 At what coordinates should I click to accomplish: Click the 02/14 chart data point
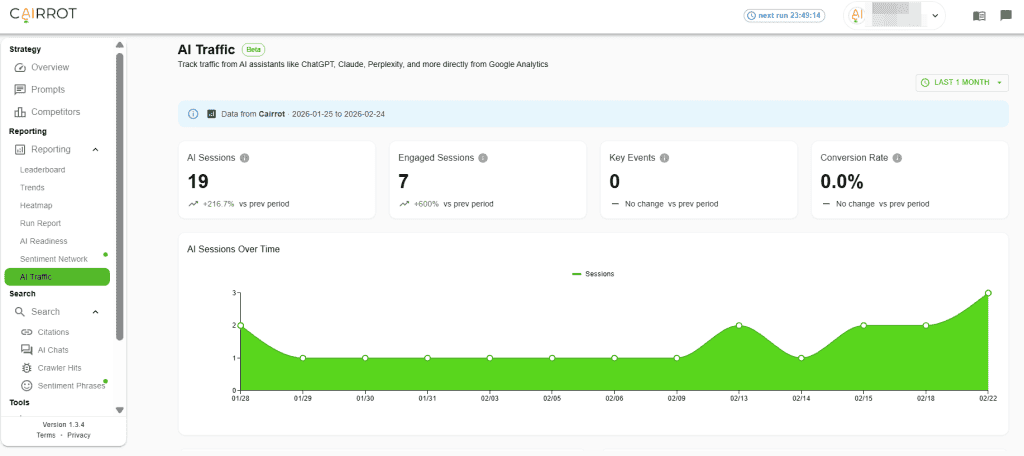[801, 358]
